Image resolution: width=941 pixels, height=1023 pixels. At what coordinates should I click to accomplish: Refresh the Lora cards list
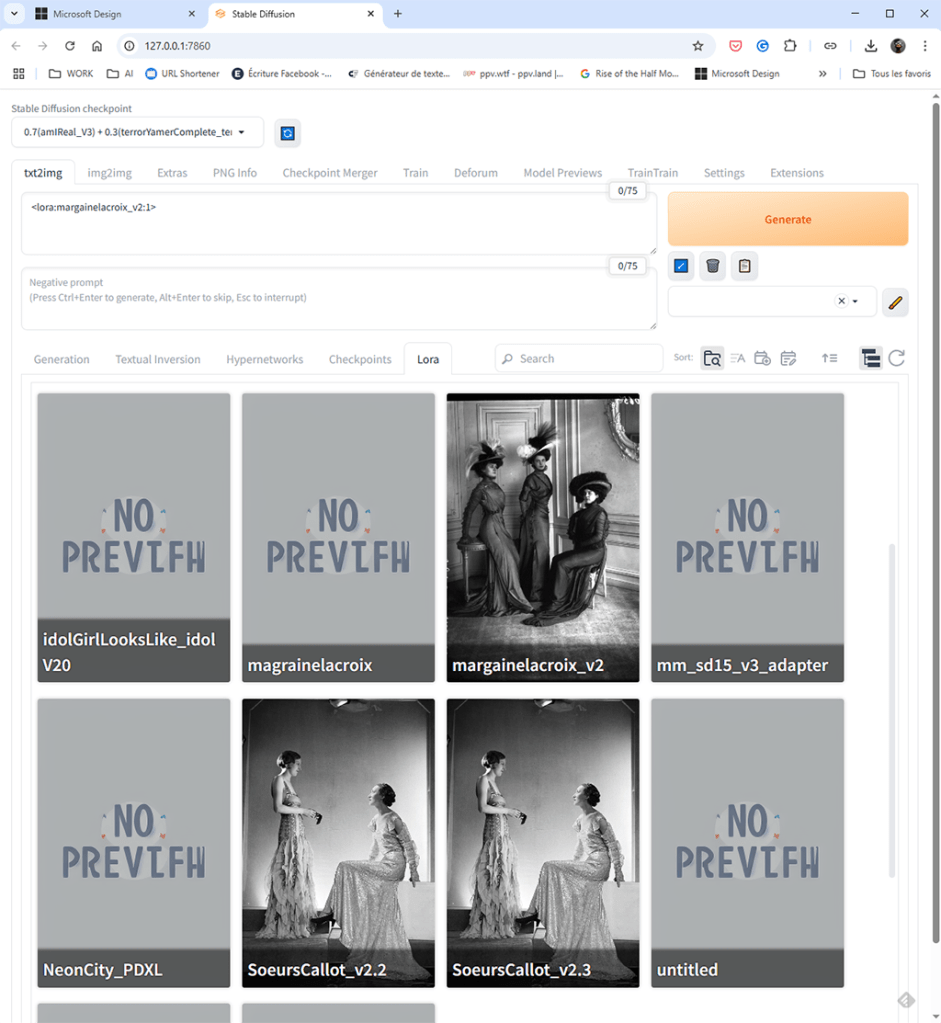pos(897,358)
